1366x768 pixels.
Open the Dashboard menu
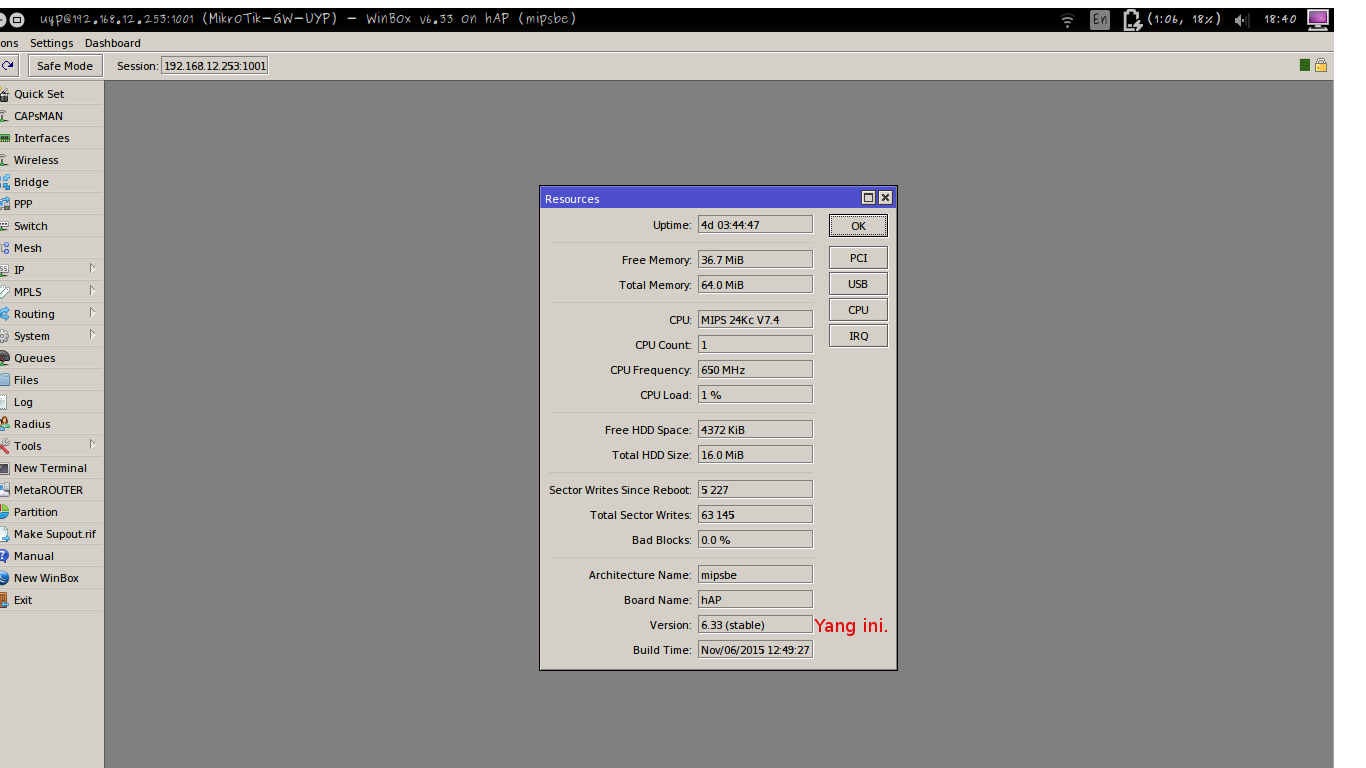coord(112,43)
